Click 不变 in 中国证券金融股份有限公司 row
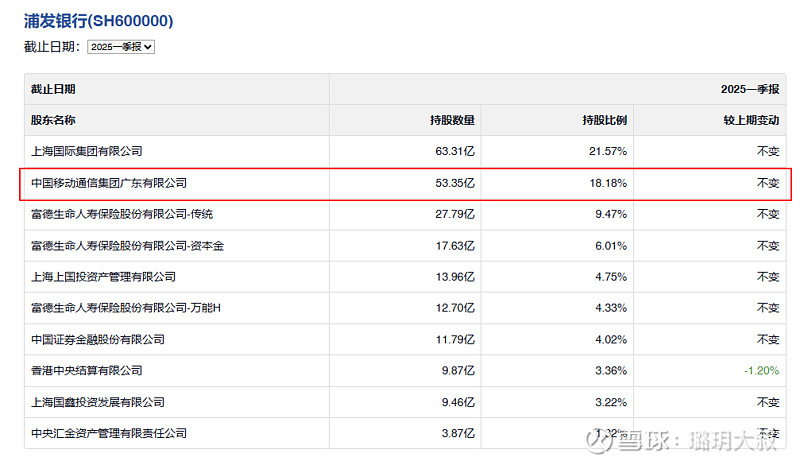The width and height of the screenshot is (800, 465). coord(768,339)
